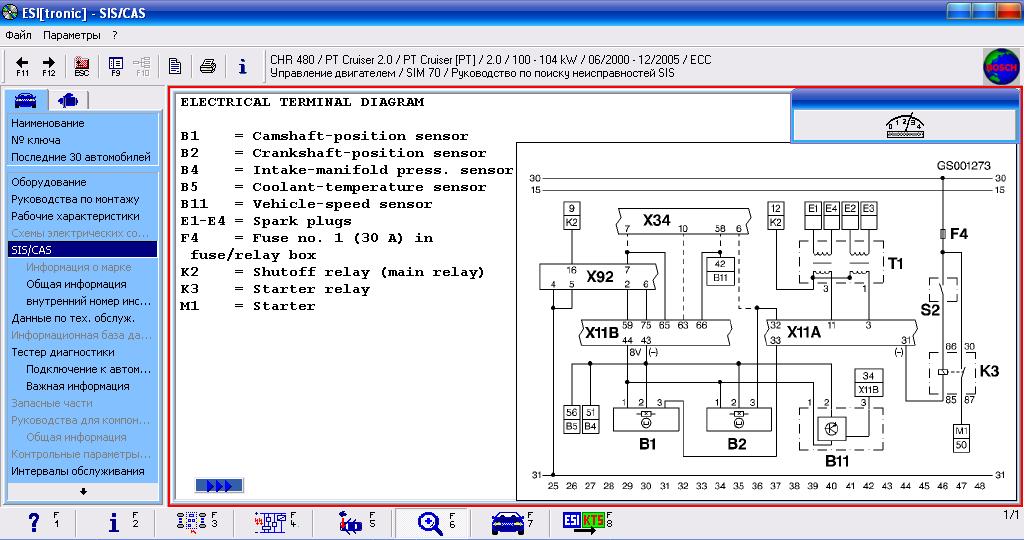The image size is (1026, 540).
Task: Open the ? help menu
Action: (115, 35)
